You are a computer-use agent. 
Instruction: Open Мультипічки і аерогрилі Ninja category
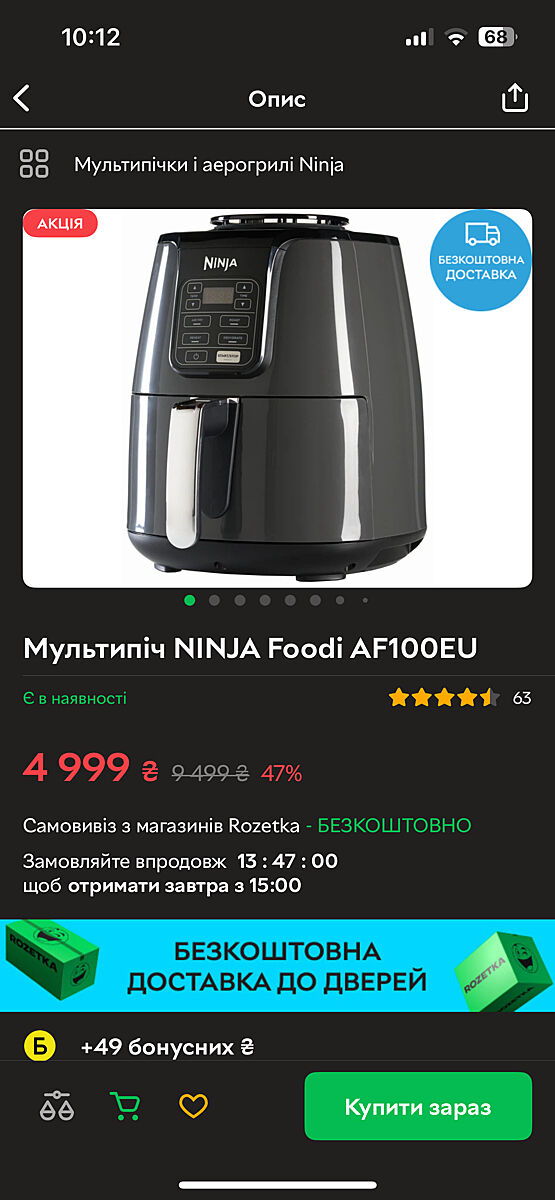(209, 165)
